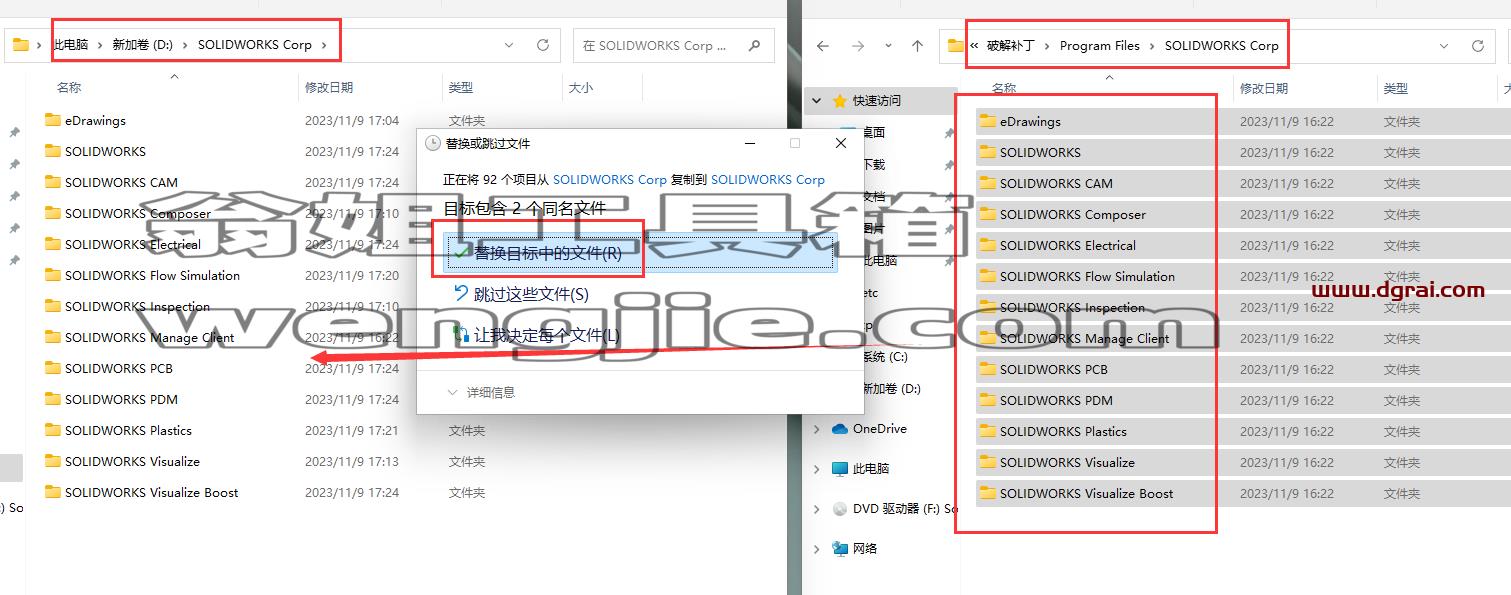This screenshot has height=595, width=1511.
Task: Click eDrawings folder icon in left window
Action: tap(53, 120)
